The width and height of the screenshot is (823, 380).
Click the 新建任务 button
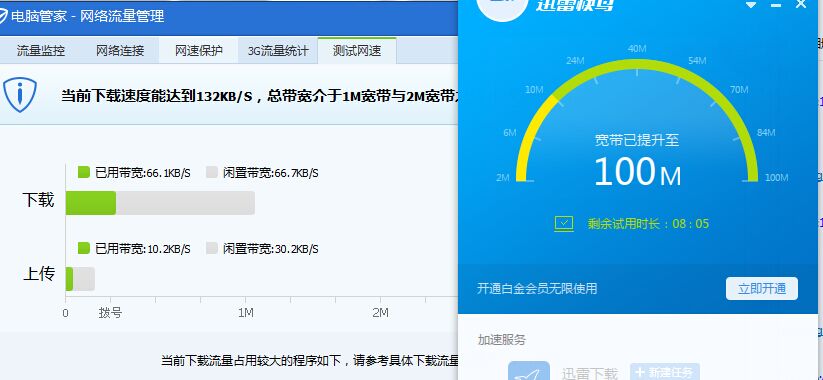(664, 372)
